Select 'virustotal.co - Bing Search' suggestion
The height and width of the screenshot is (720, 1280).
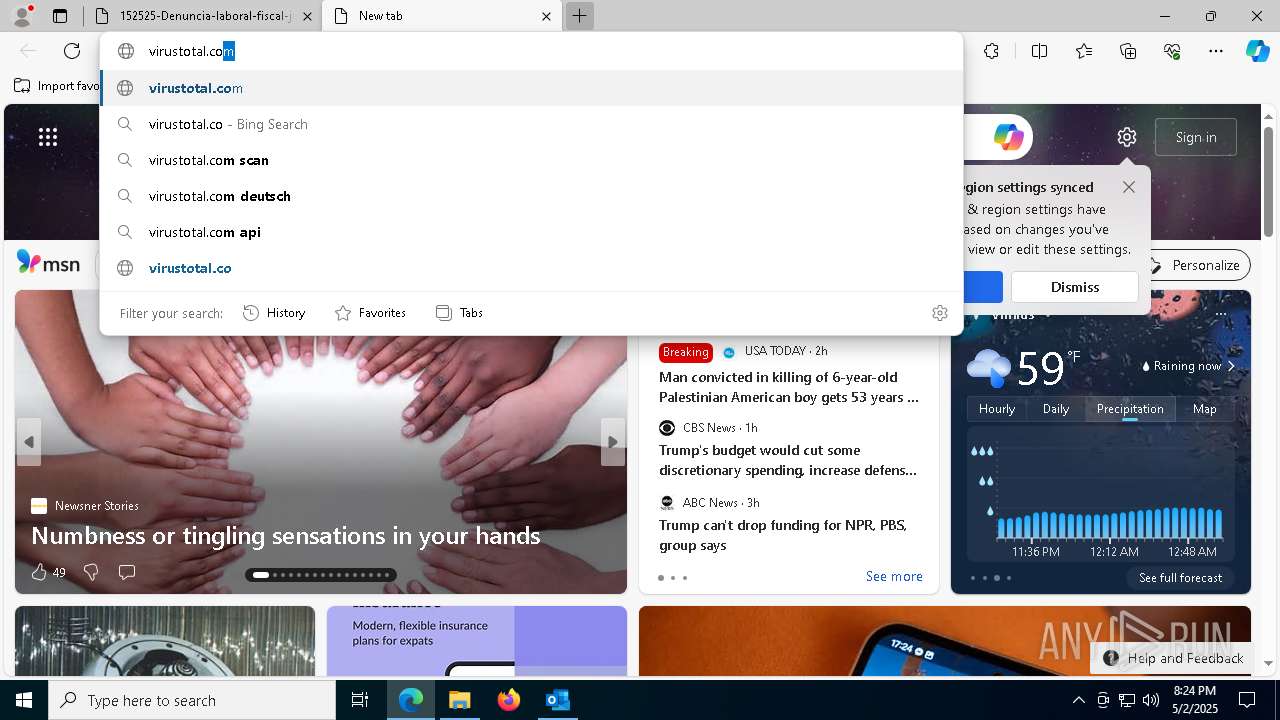pos(532,124)
